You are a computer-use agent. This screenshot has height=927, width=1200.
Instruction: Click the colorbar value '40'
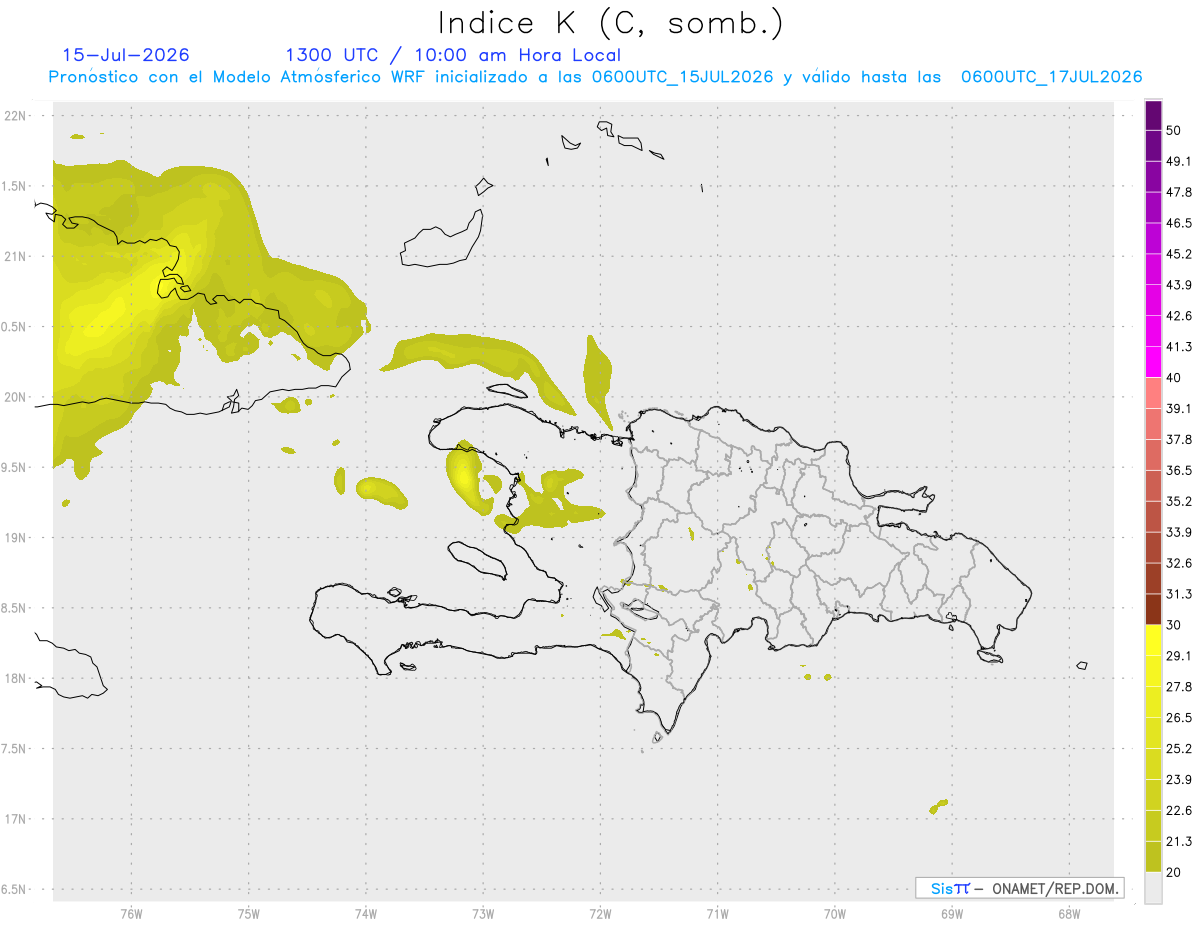click(1175, 378)
